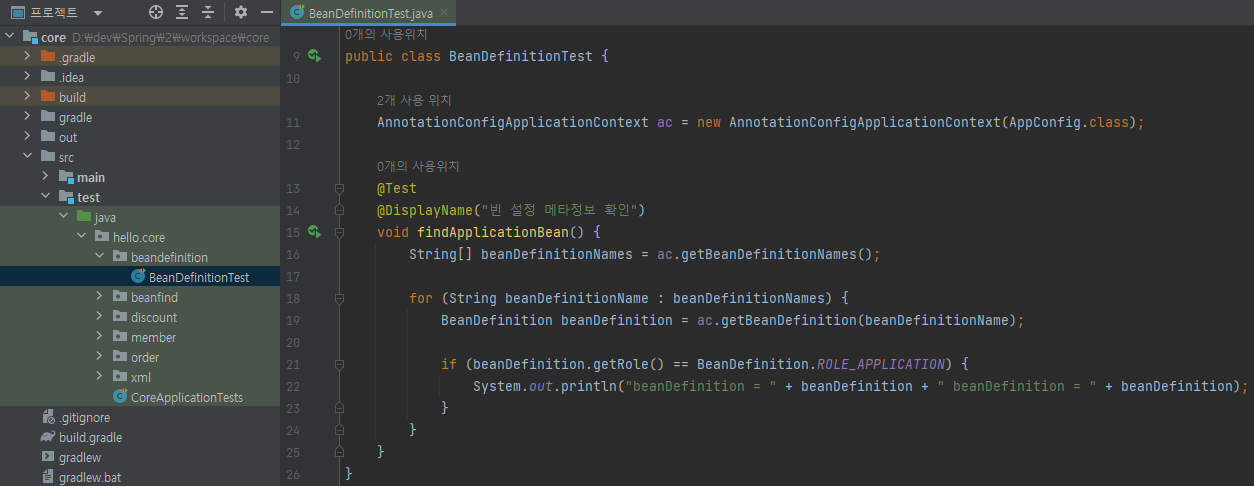Expand the beanfind package

[99, 297]
